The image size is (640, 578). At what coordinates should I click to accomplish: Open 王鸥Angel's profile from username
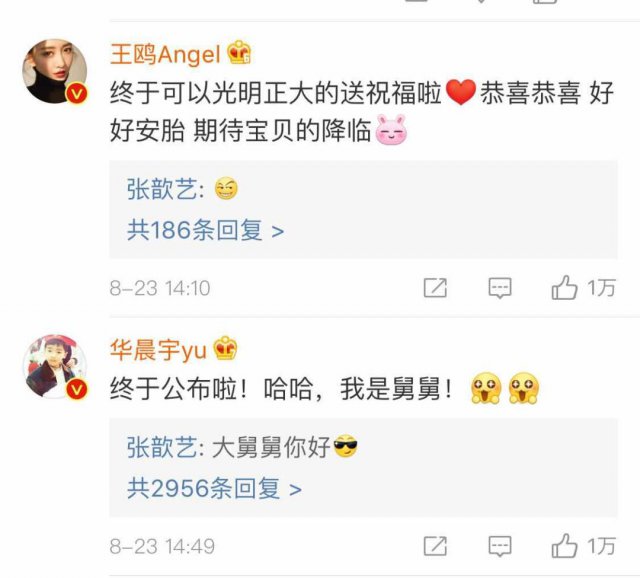[165, 54]
